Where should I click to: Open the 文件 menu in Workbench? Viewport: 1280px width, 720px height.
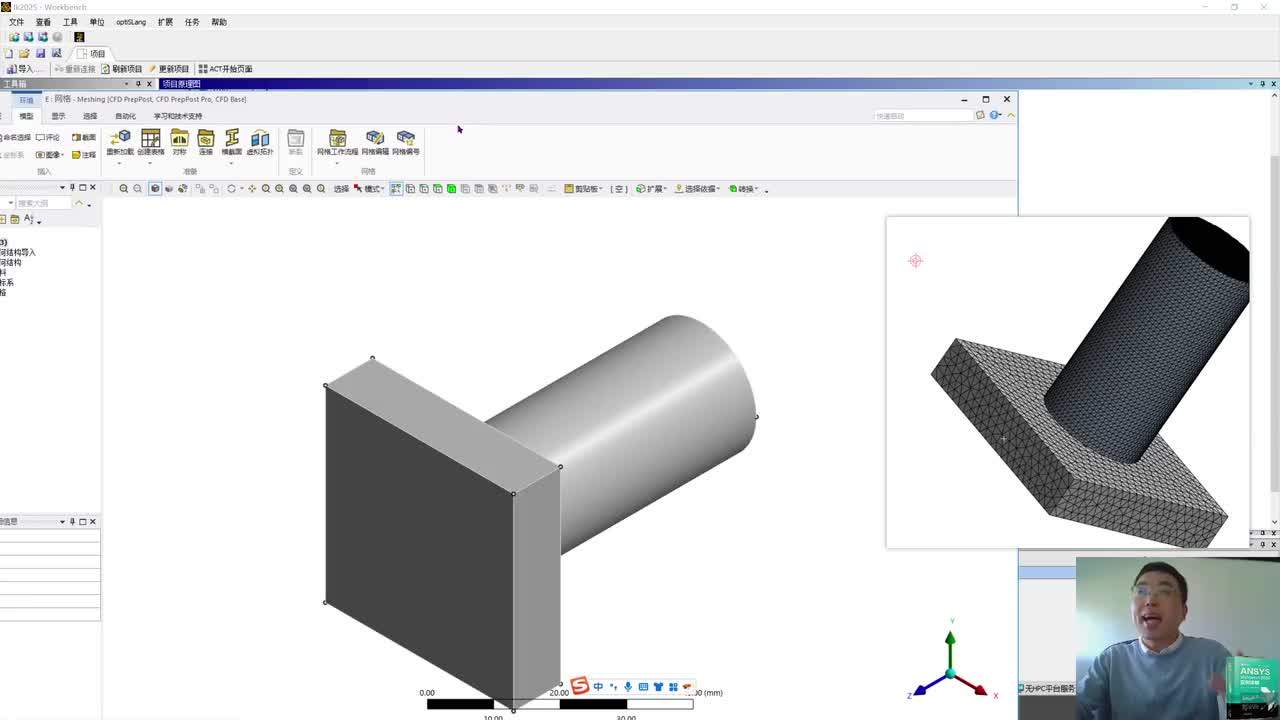pos(16,22)
